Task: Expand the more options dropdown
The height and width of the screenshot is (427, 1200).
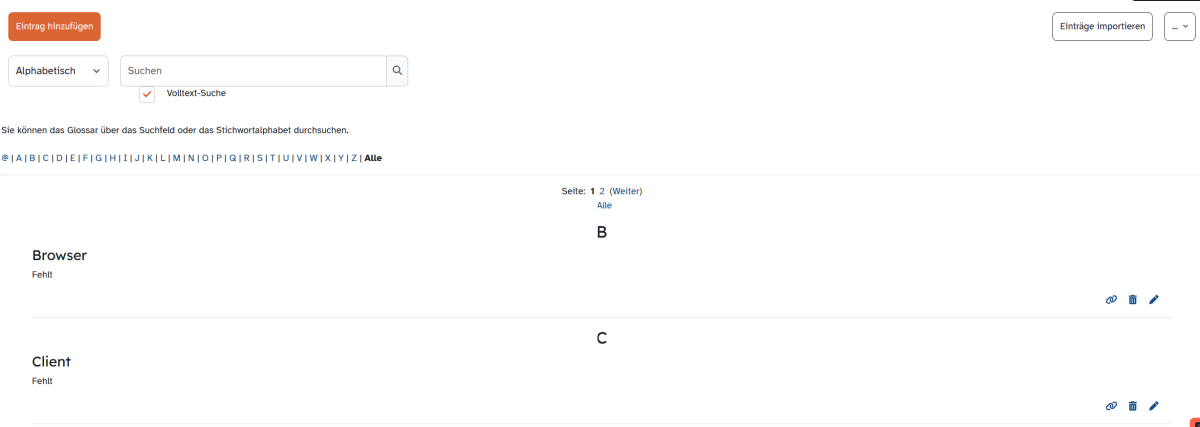Action: point(1180,26)
